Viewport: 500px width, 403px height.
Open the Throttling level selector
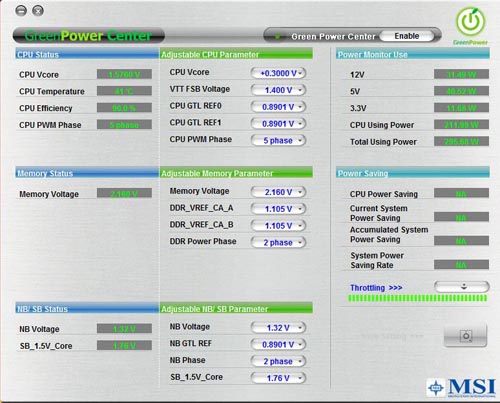click(462, 287)
